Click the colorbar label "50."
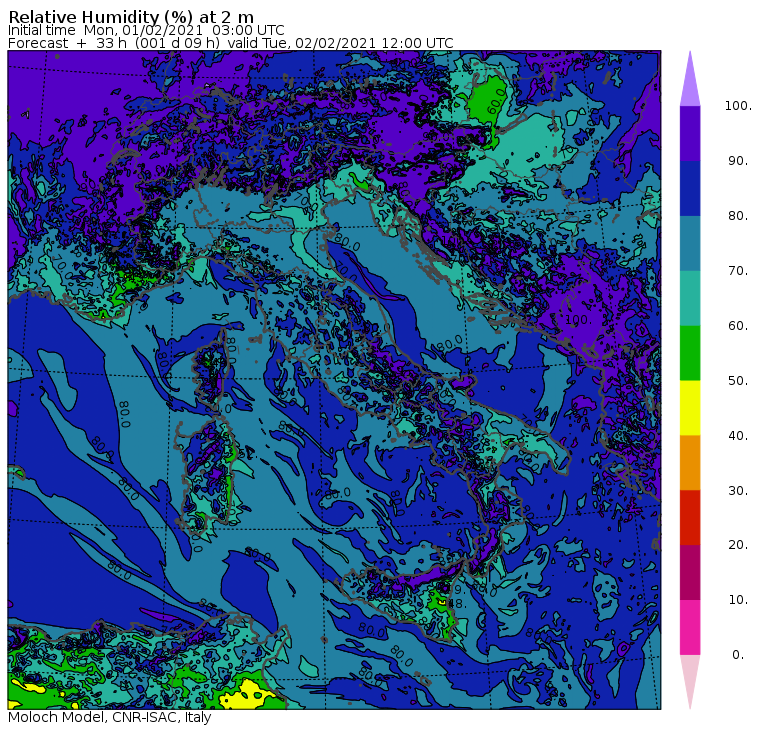Image resolution: width=760 pixels, height=731 pixels. point(738,381)
